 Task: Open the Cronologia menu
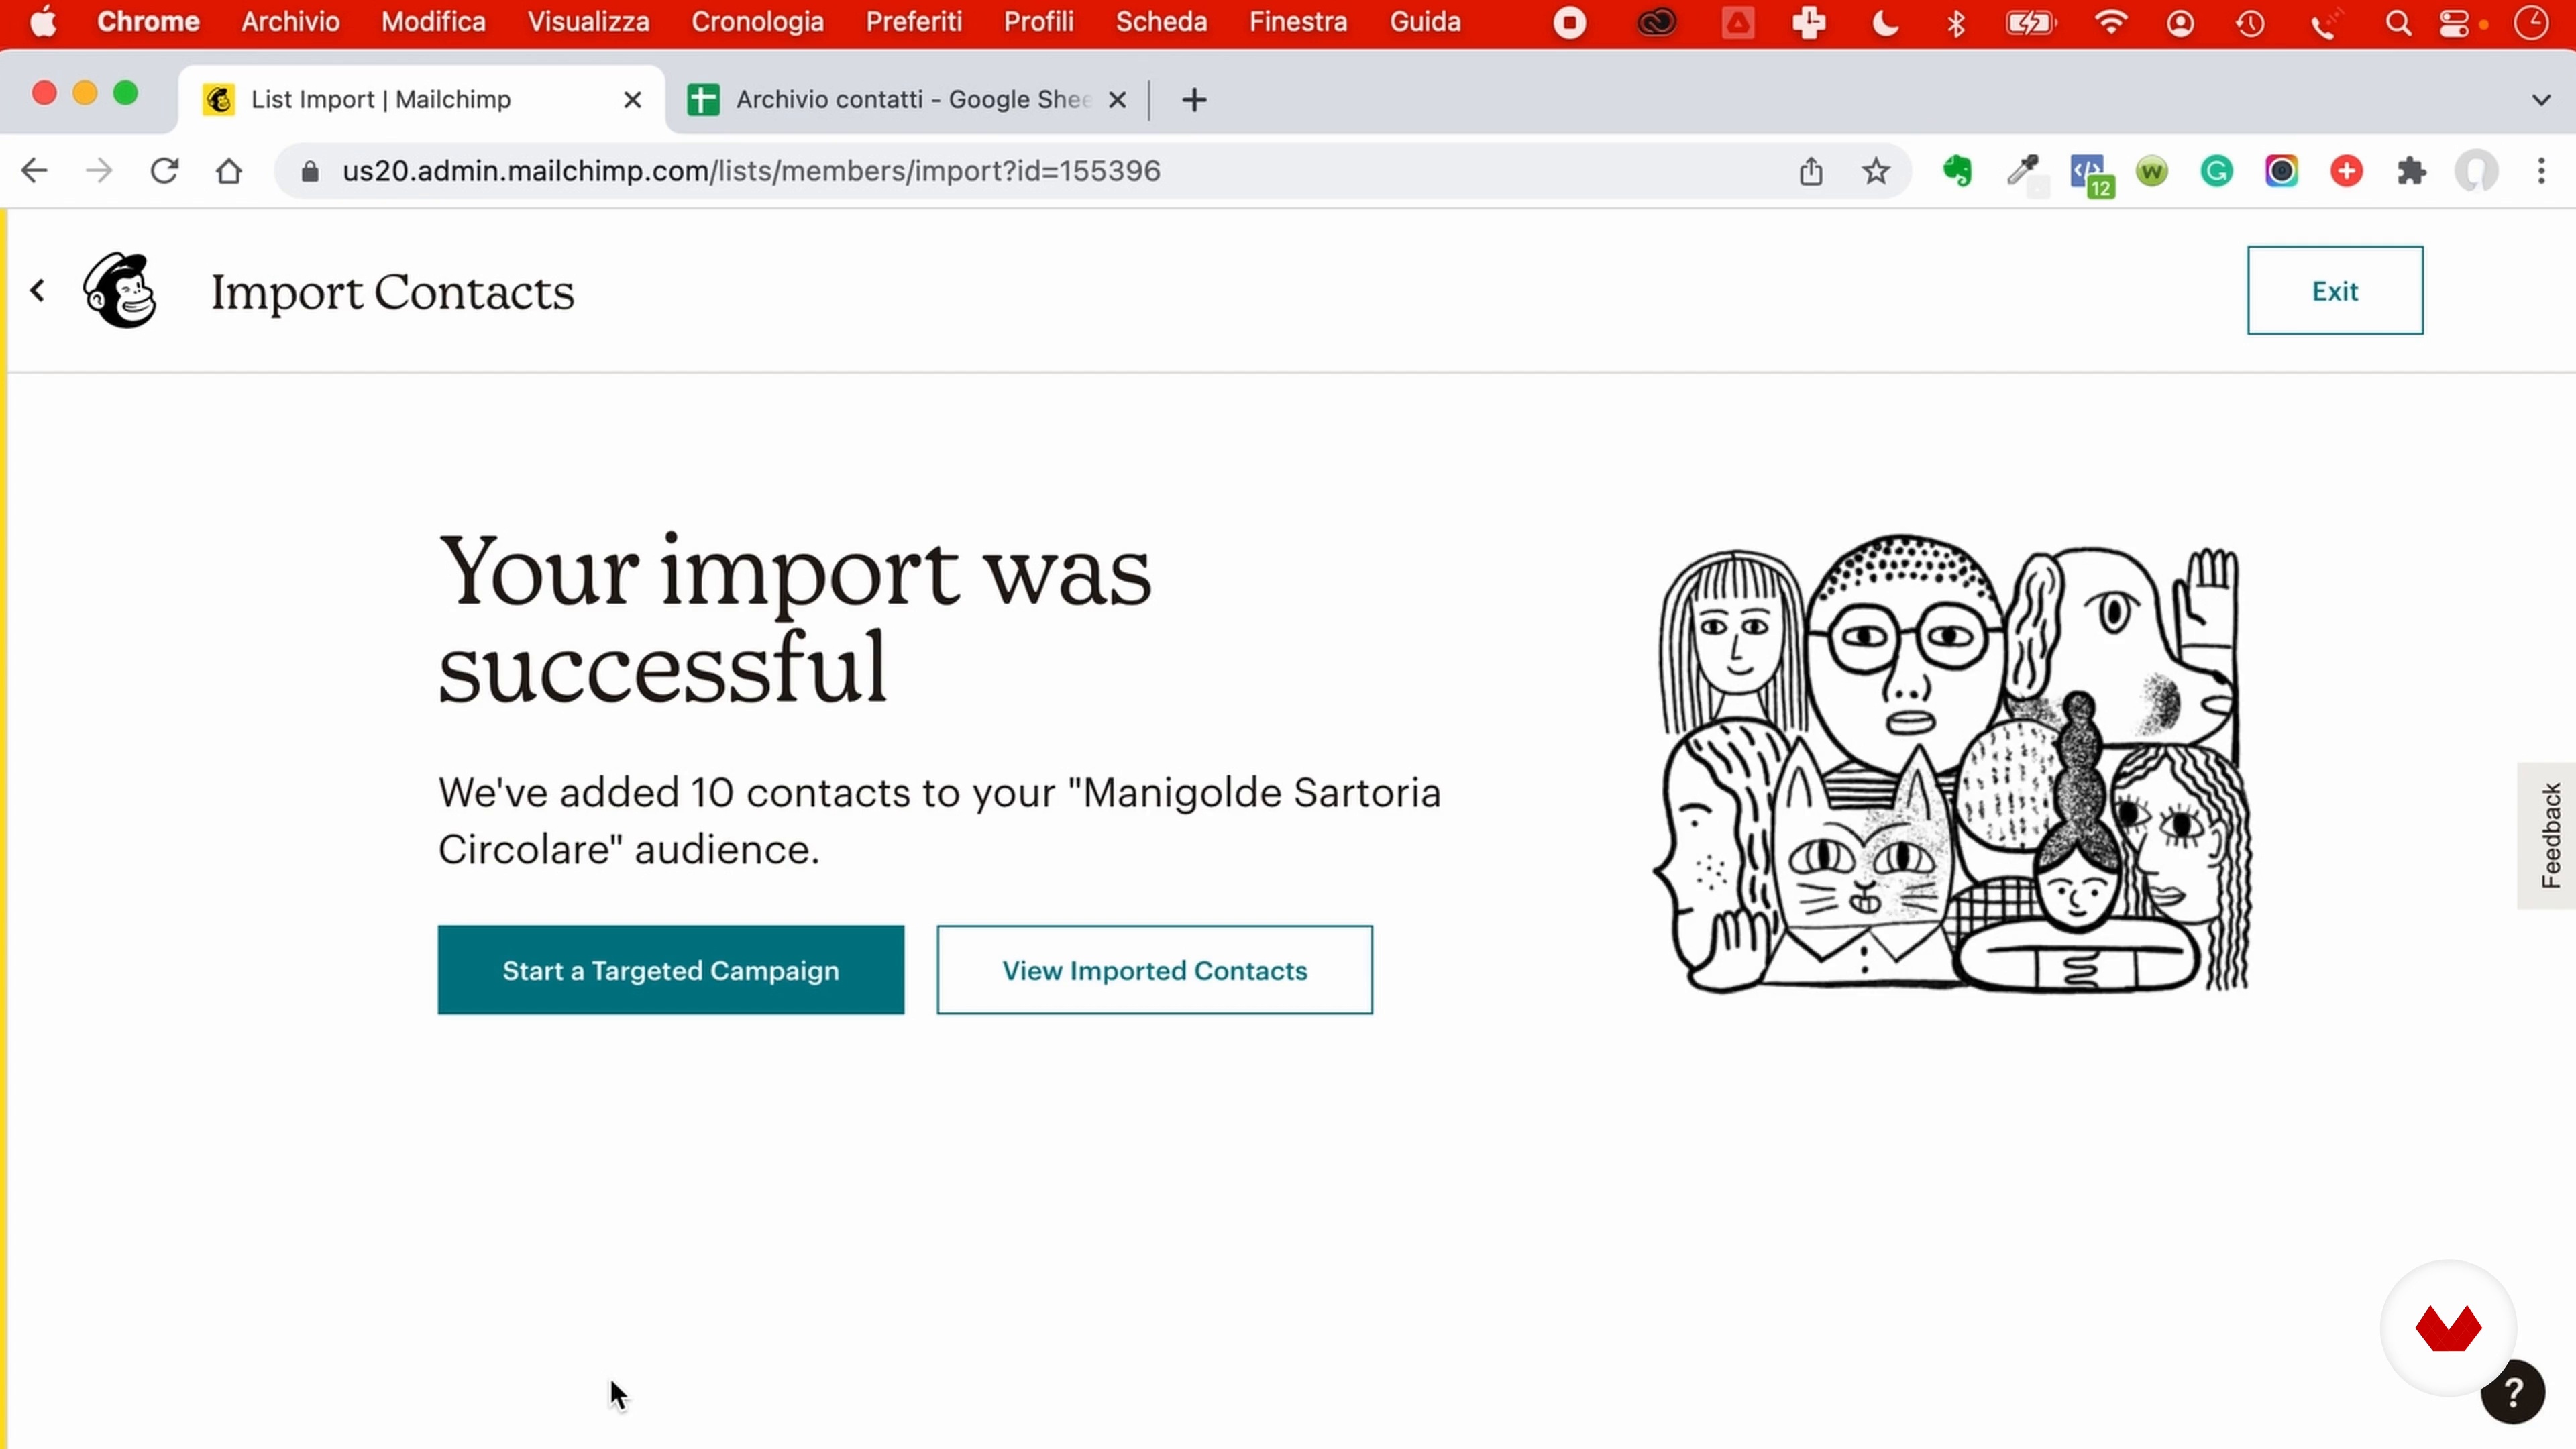(x=757, y=22)
